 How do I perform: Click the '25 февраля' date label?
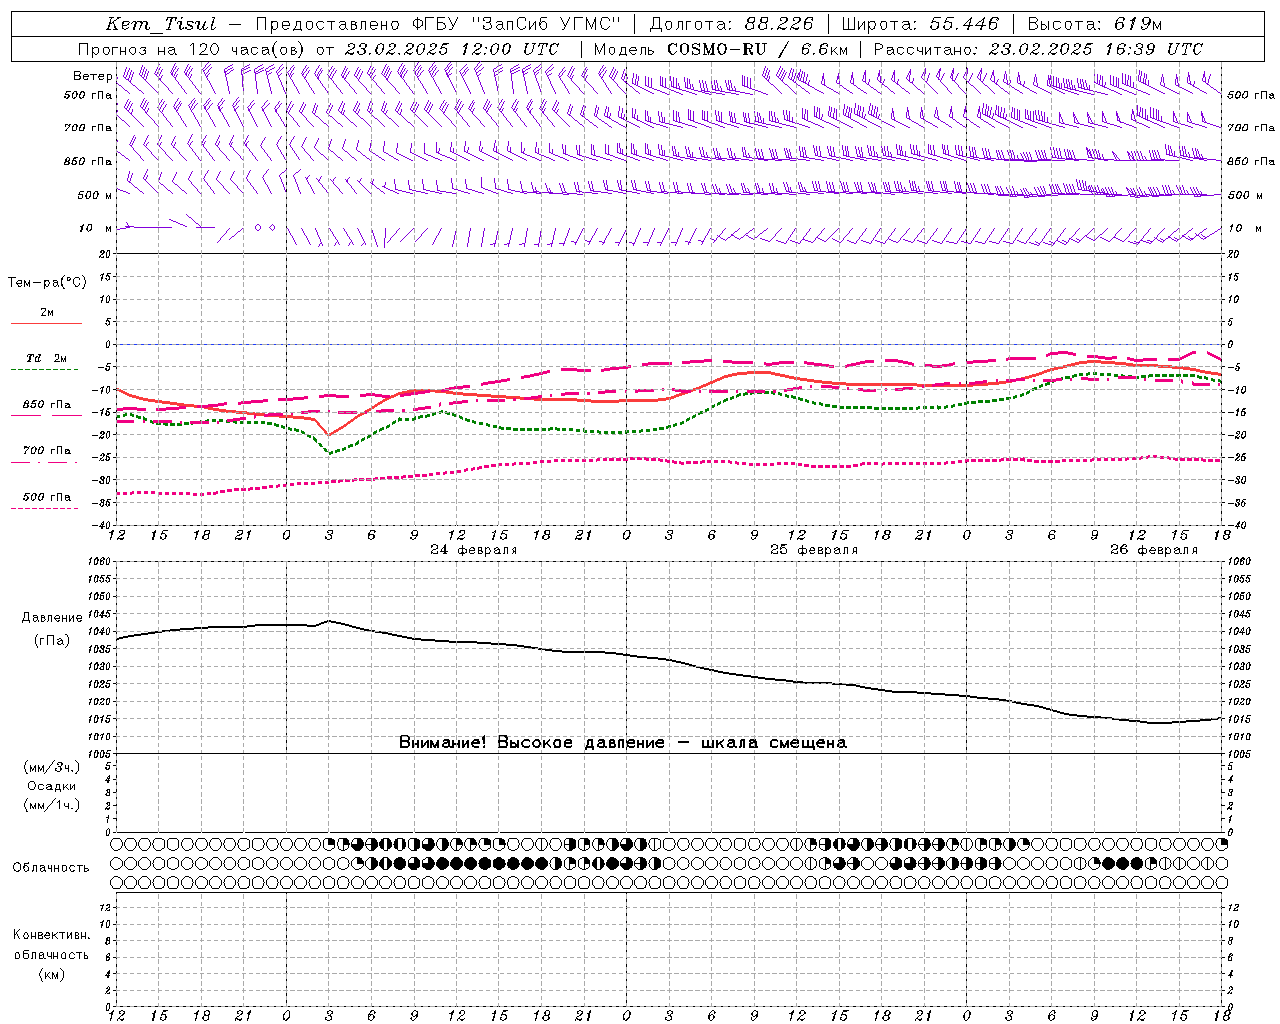pyautogui.click(x=814, y=550)
